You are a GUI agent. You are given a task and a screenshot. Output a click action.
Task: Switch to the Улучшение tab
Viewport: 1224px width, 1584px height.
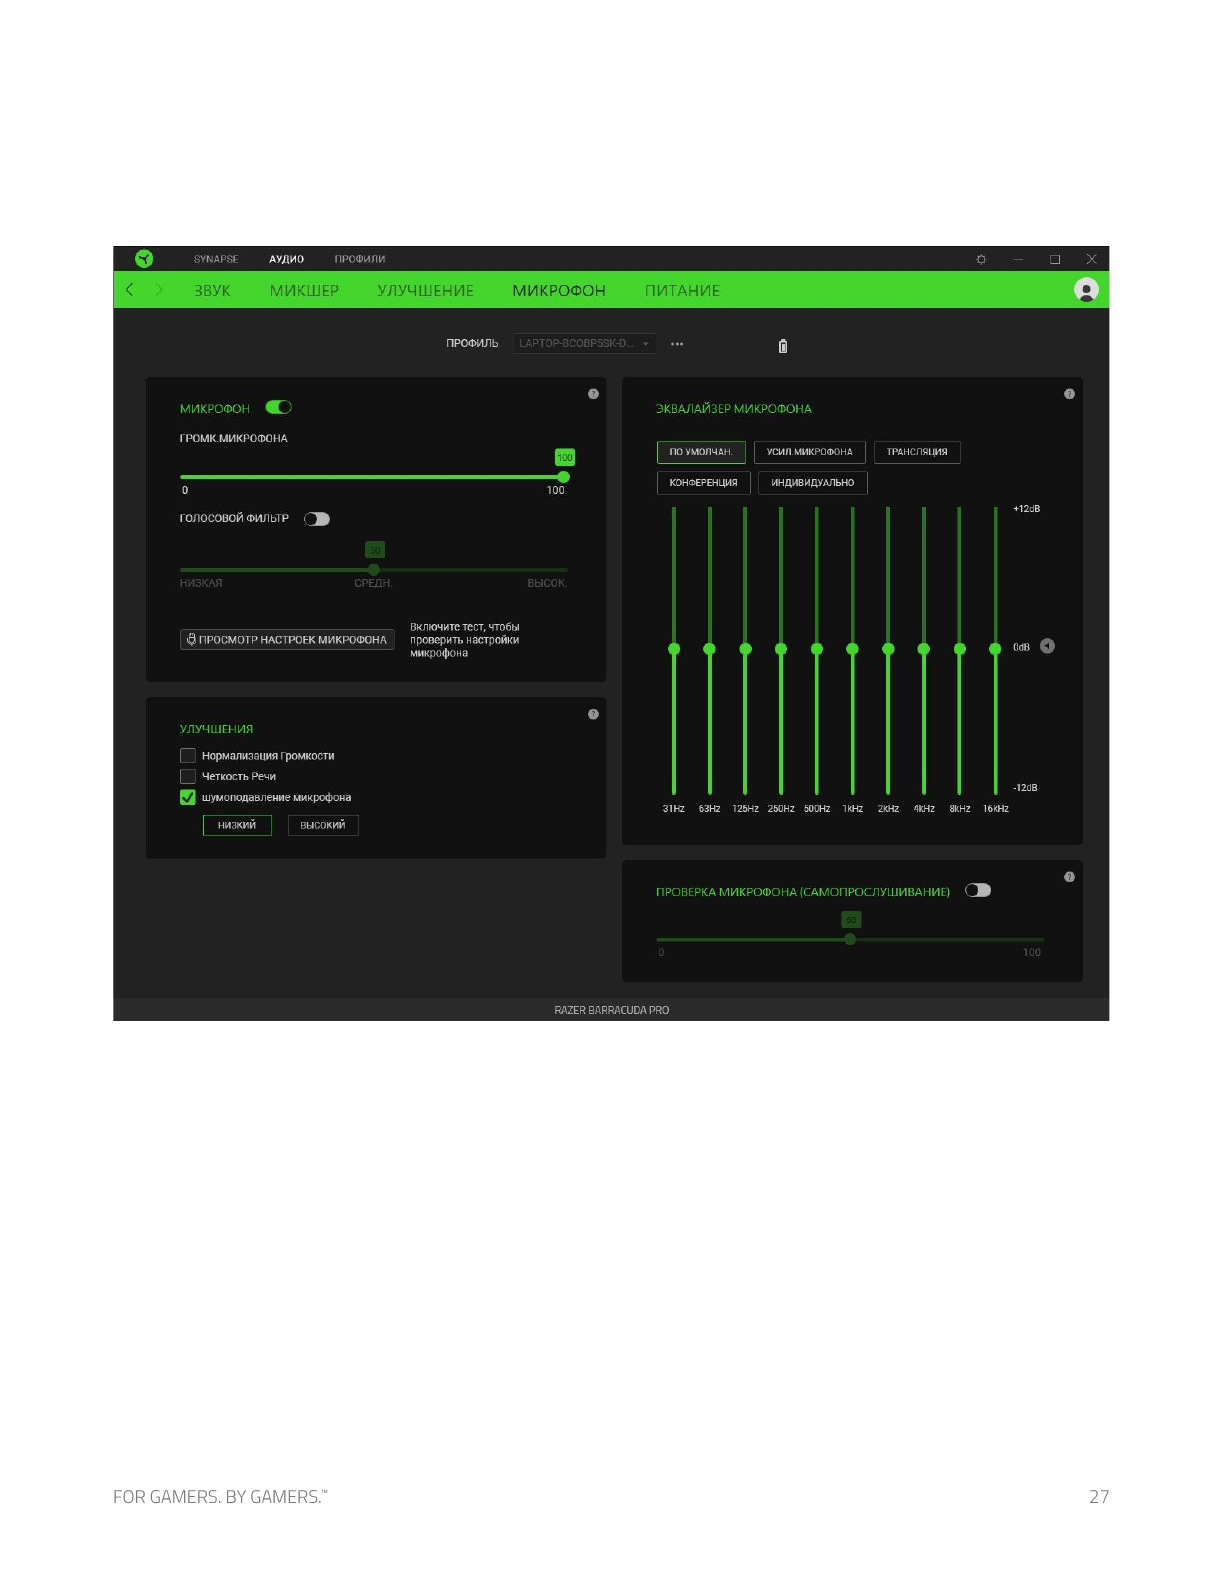(x=425, y=291)
